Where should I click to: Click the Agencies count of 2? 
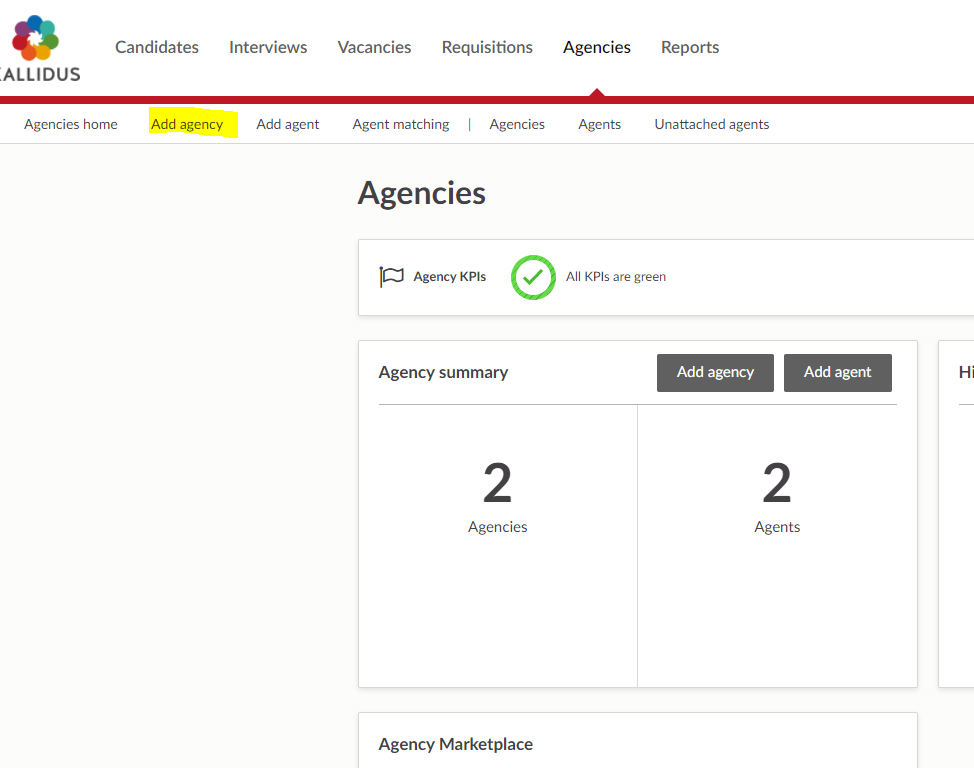[497, 484]
